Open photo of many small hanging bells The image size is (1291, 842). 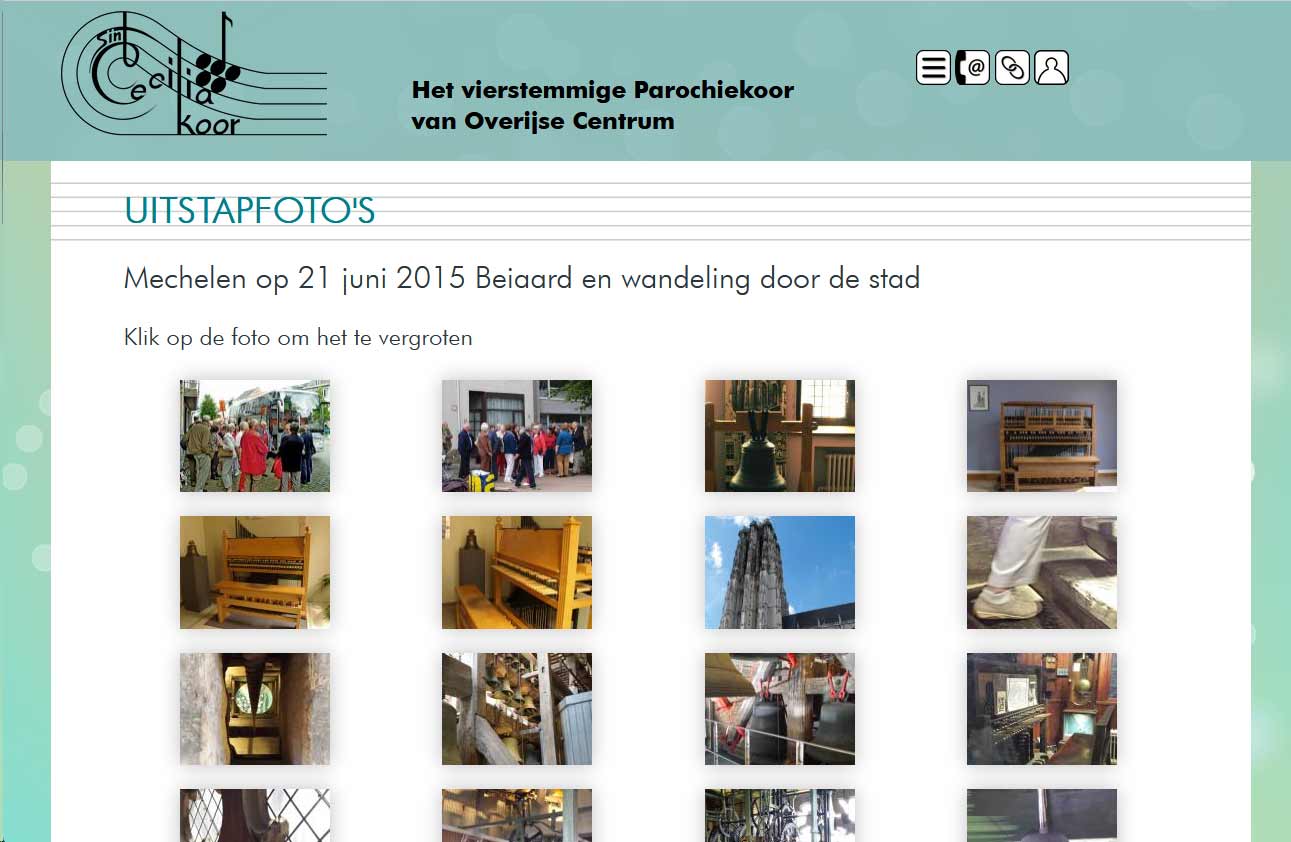click(517, 709)
